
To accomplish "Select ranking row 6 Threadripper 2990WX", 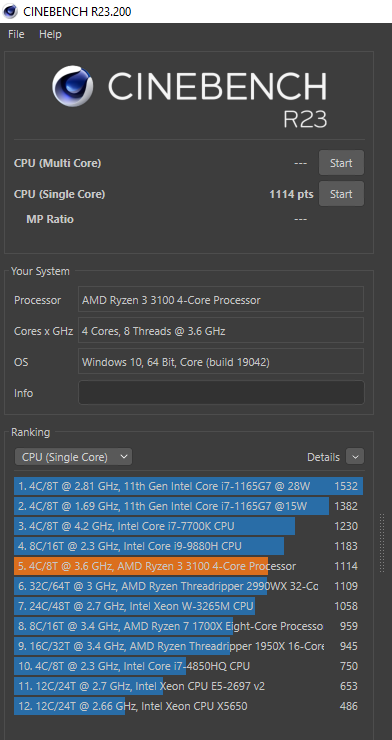I will pyautogui.click(x=188, y=586).
